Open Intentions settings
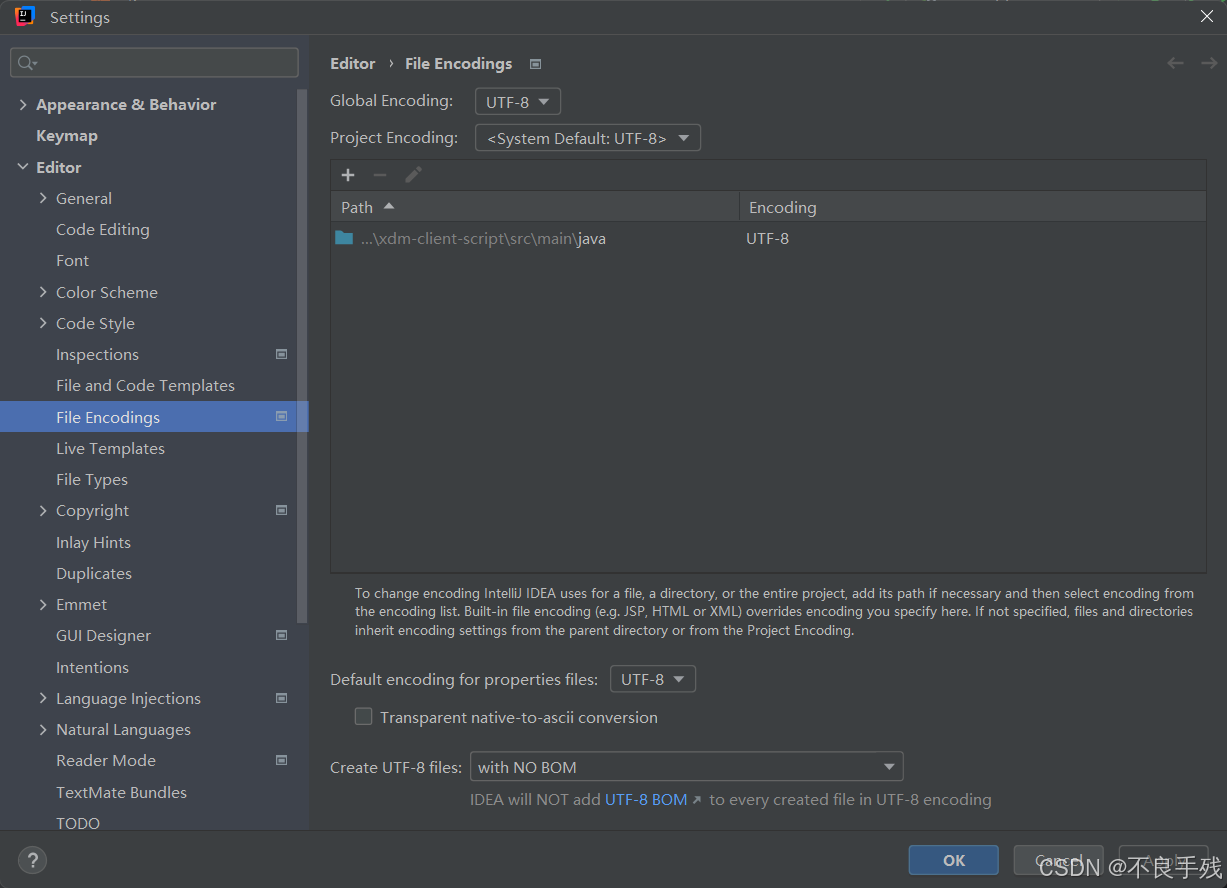1227x888 pixels. coord(92,667)
